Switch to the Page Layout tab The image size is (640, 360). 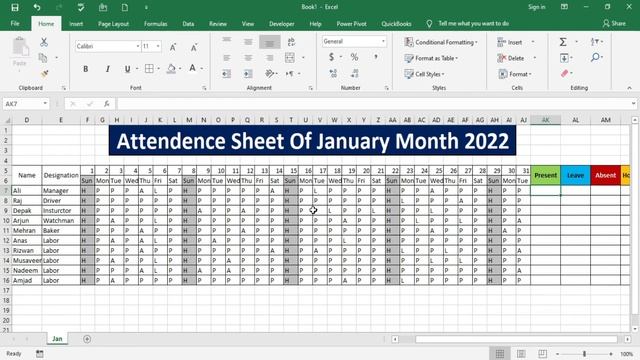click(113, 24)
